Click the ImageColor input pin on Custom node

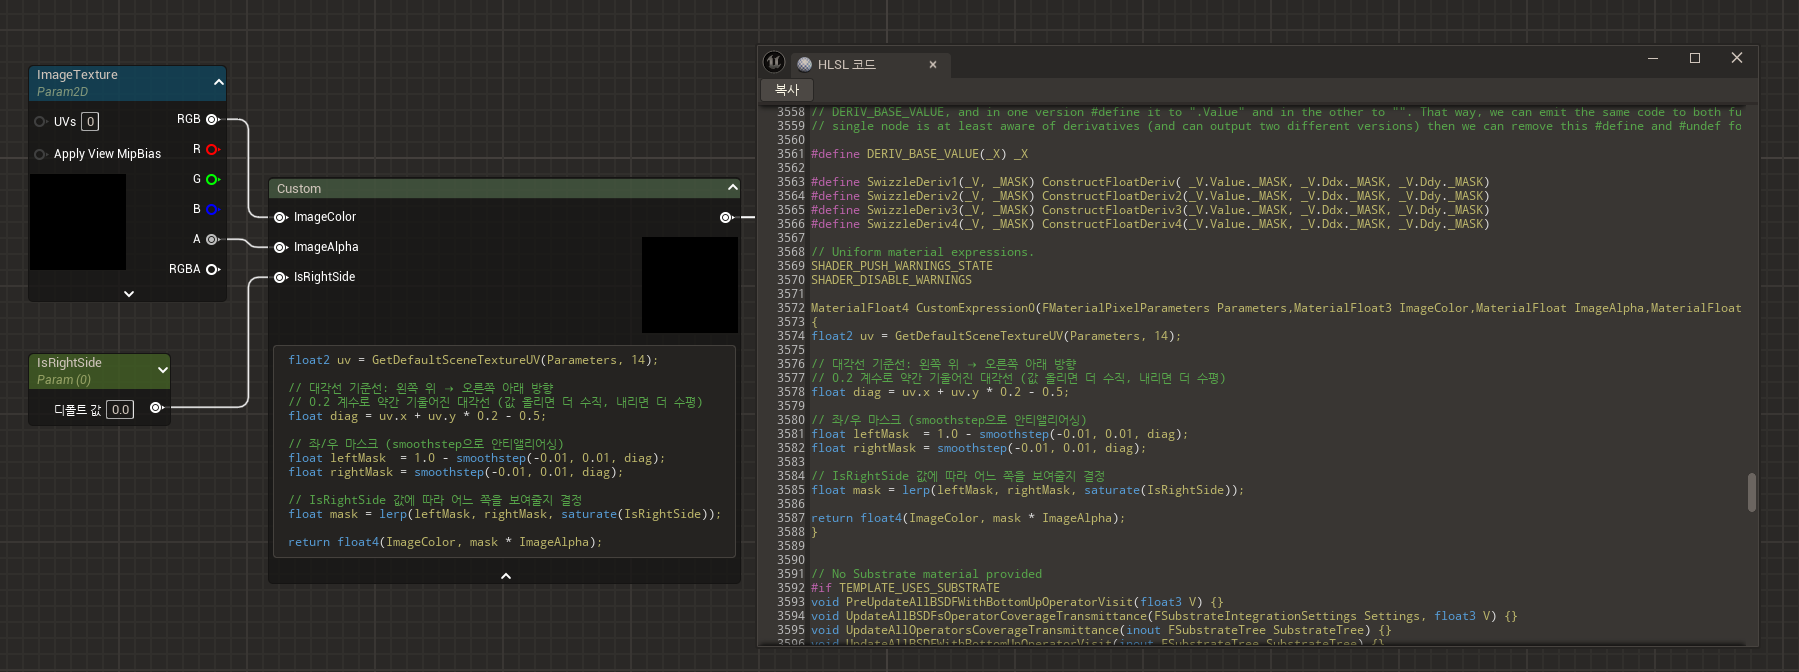click(281, 217)
